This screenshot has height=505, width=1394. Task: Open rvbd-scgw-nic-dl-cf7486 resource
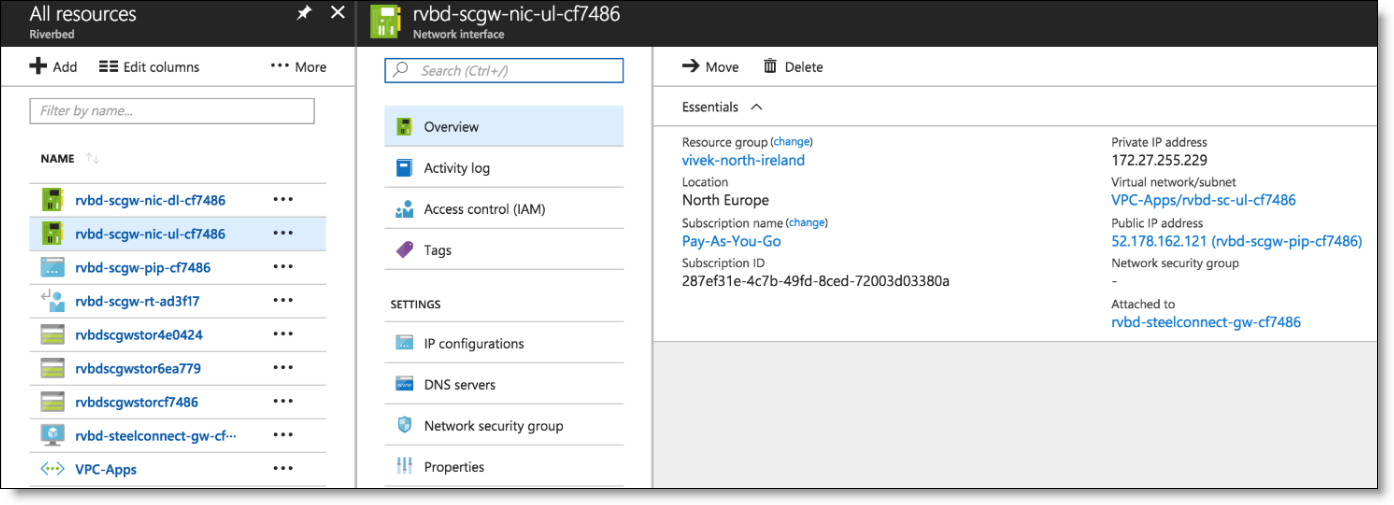pyautogui.click(x=150, y=200)
